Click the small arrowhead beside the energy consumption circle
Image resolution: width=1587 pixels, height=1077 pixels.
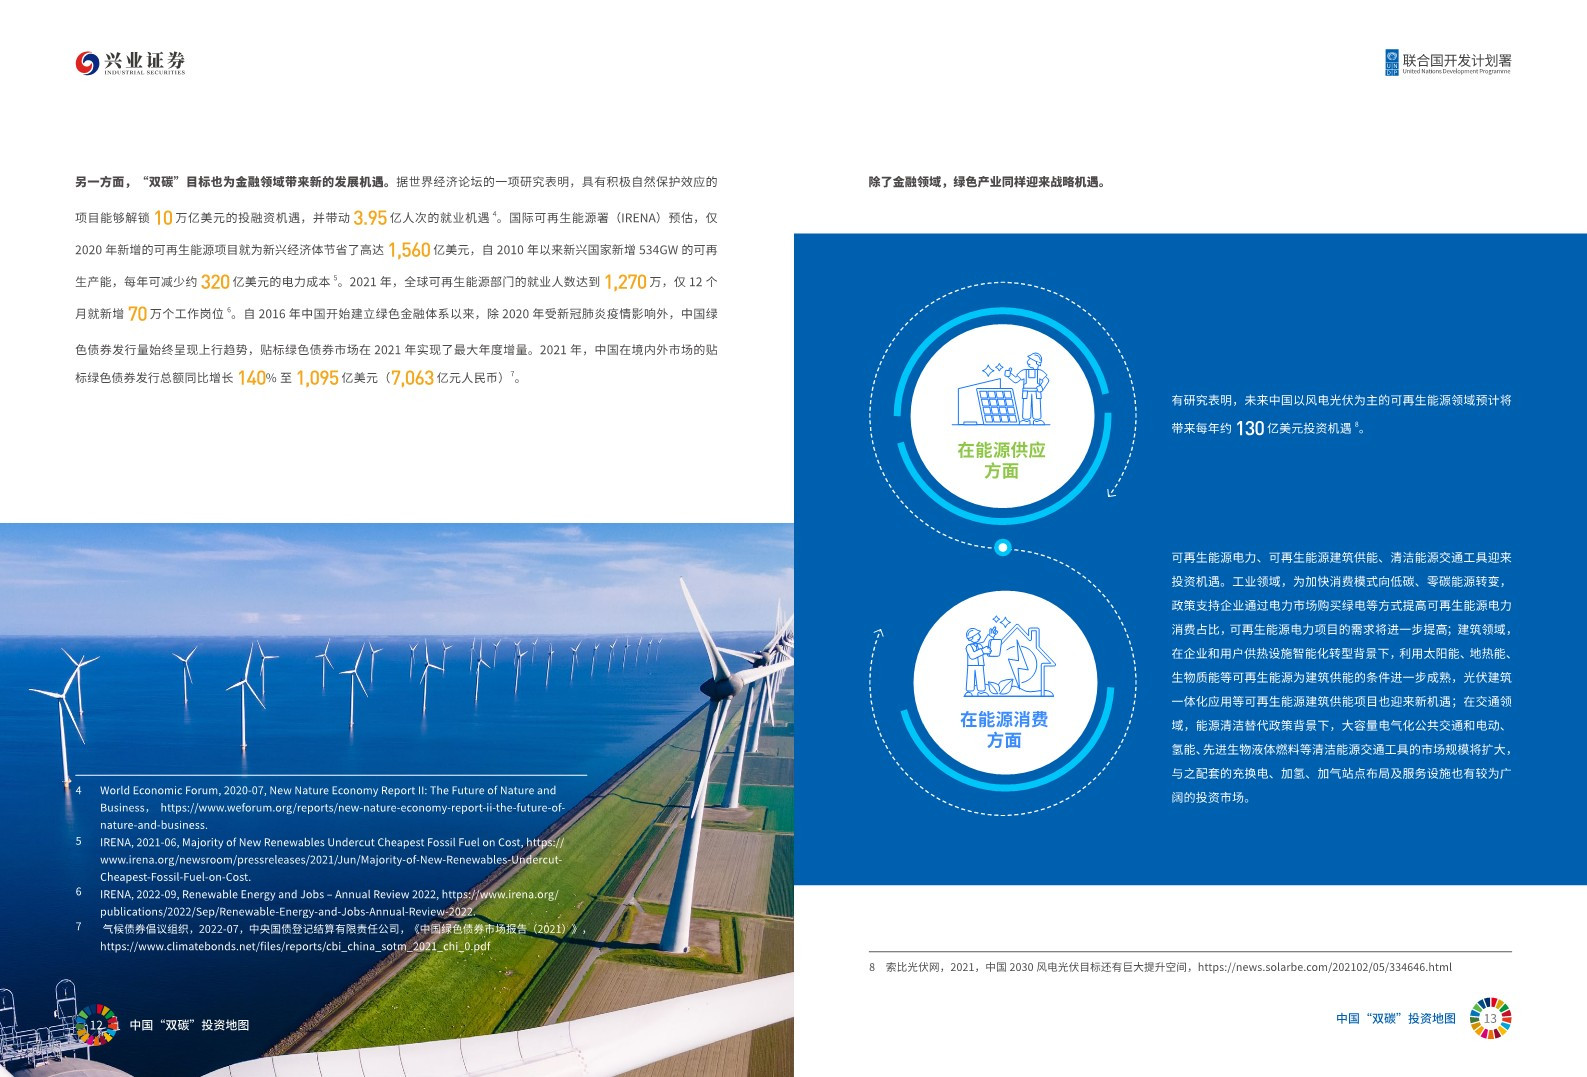879,632
